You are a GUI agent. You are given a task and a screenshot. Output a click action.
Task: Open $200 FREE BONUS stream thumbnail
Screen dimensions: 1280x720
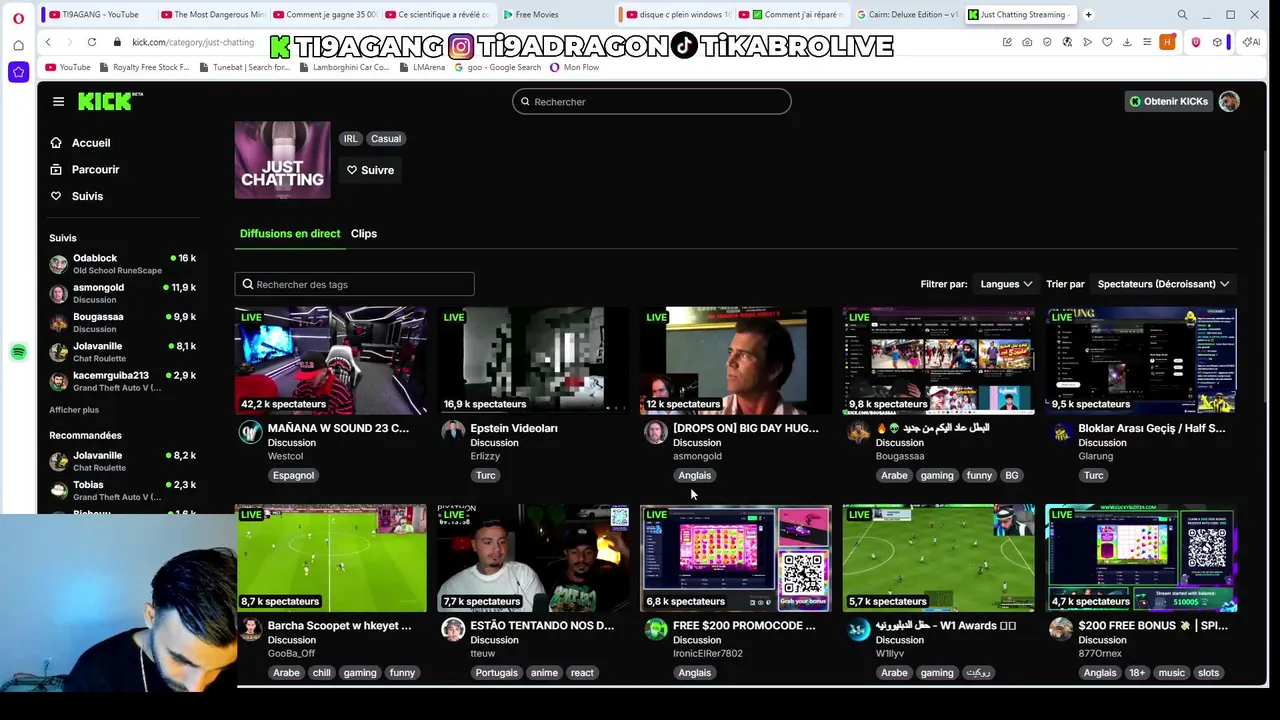[x=1141, y=558]
